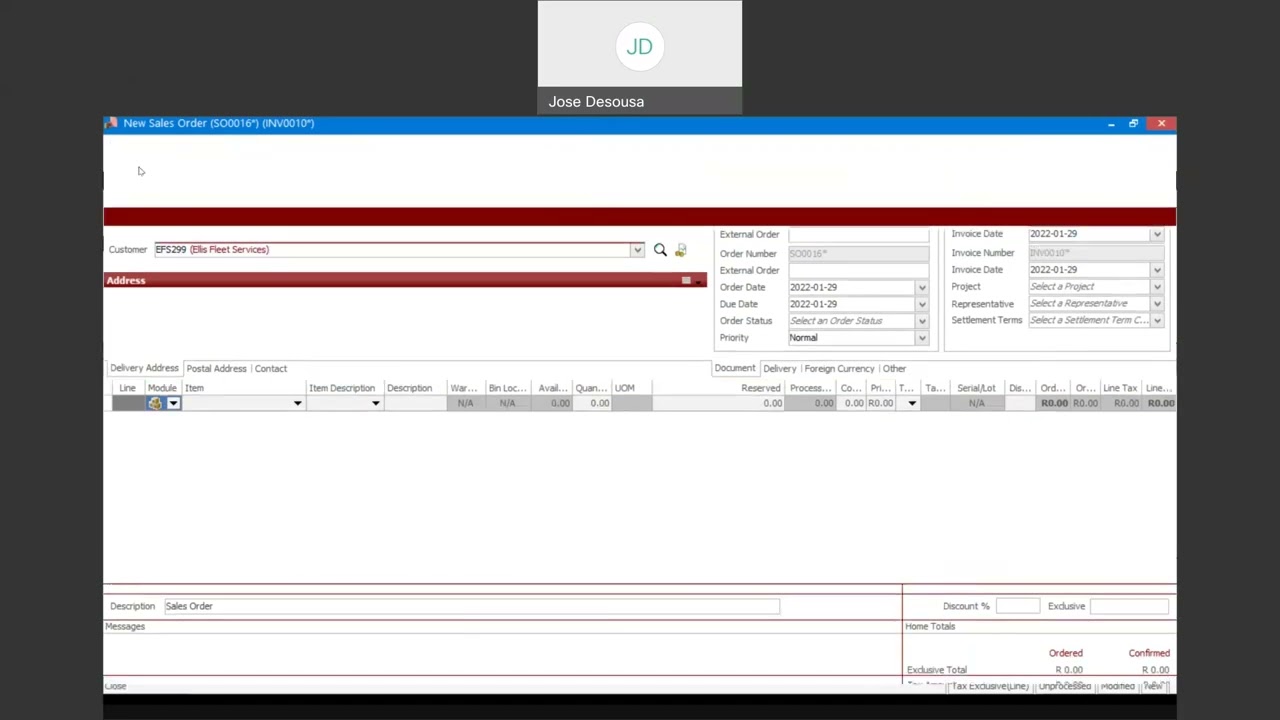Click the Order Number field SO0016

pyautogui.click(x=858, y=254)
